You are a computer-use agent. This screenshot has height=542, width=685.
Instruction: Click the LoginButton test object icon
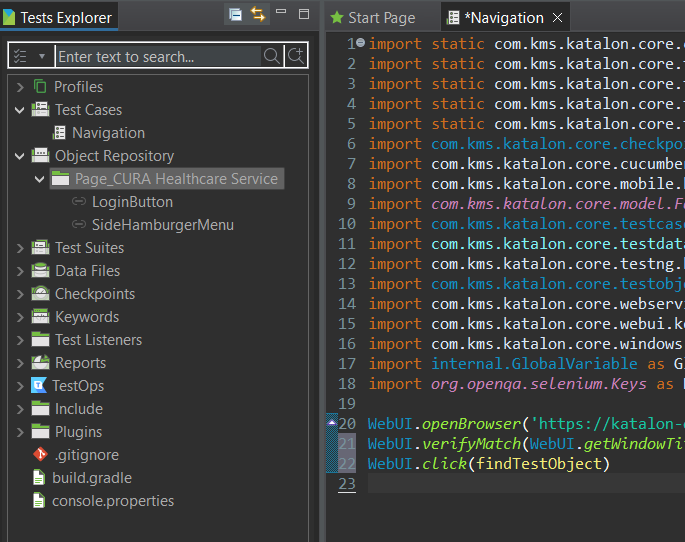(79, 201)
